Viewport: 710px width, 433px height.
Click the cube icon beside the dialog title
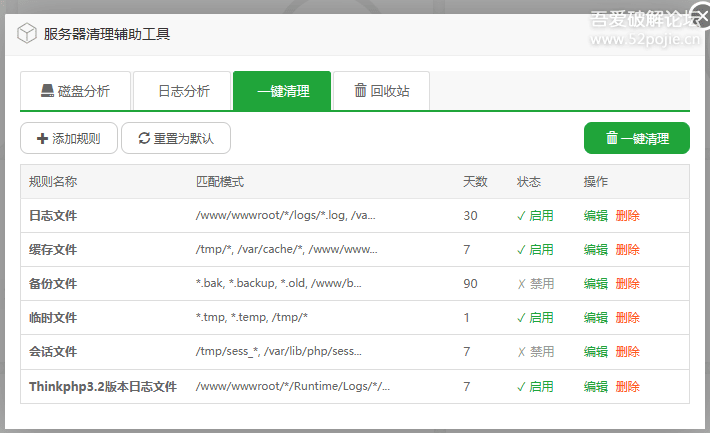[x=26, y=33]
